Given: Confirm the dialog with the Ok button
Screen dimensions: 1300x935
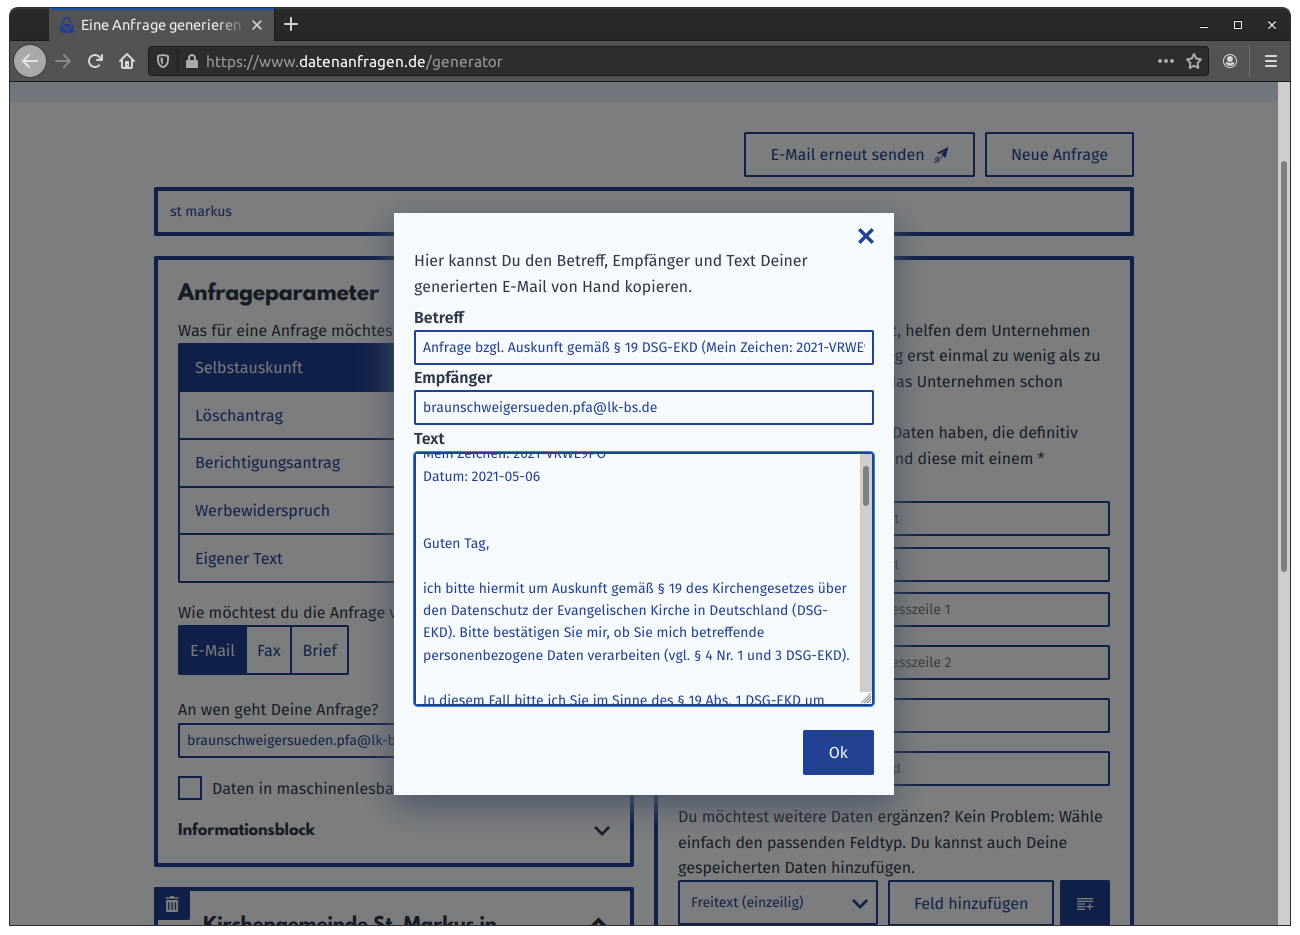Looking at the screenshot, I should [838, 752].
